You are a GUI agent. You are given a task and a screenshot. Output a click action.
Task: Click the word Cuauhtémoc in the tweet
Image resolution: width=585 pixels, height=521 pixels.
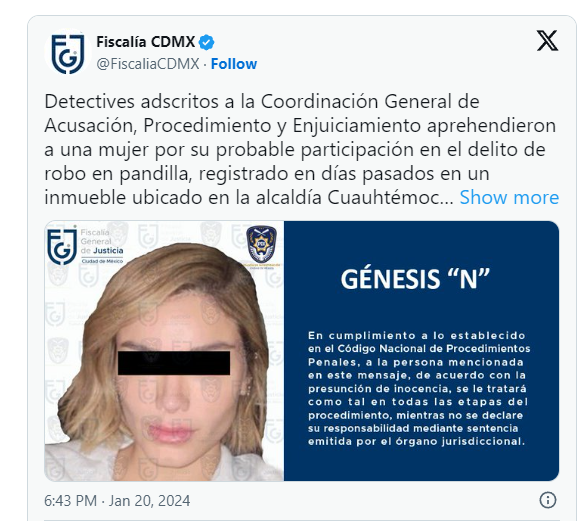(x=387, y=197)
